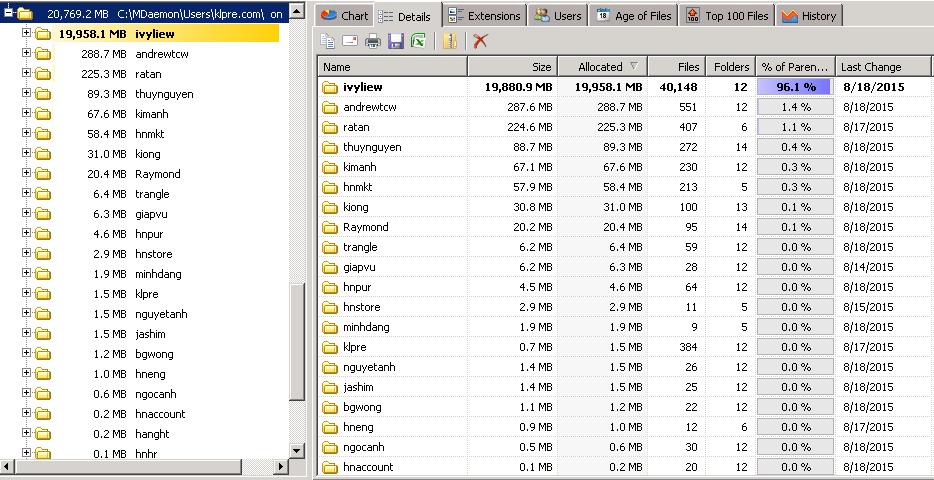Click the tree's horizontal scrollbar left arrow
934x480 pixels.
(7, 466)
